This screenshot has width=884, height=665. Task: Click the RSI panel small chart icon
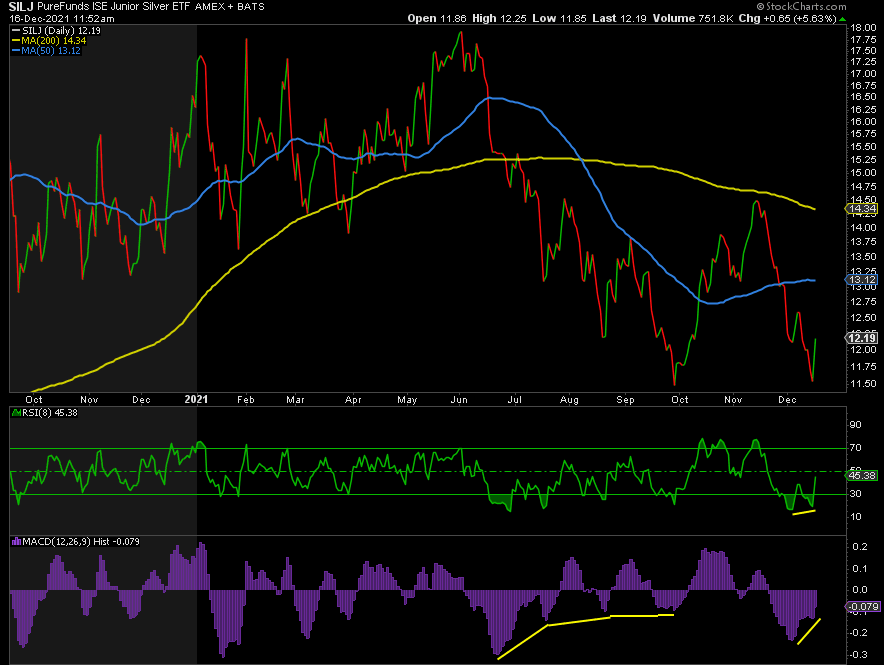pos(16,413)
